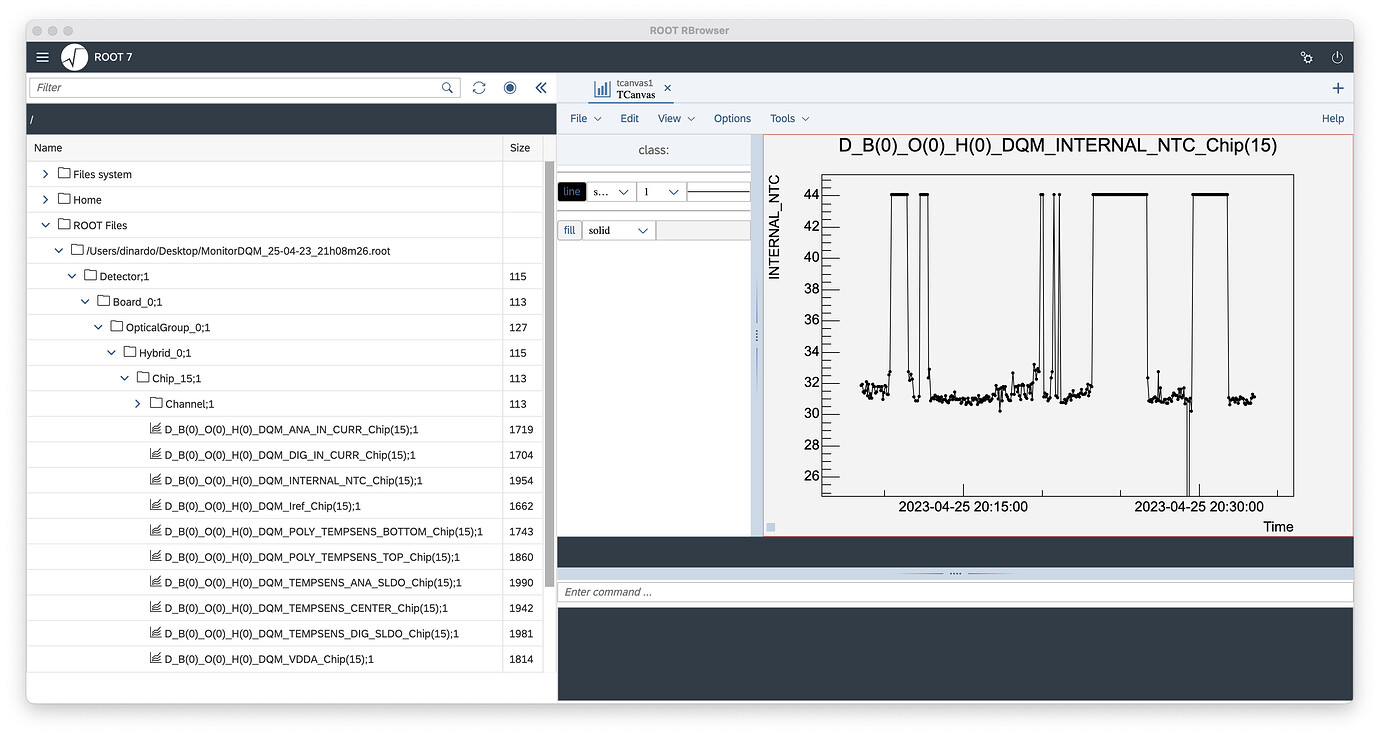Click the Options button in canvas toolbar
Viewport: 1380px width, 736px height.
pos(732,118)
